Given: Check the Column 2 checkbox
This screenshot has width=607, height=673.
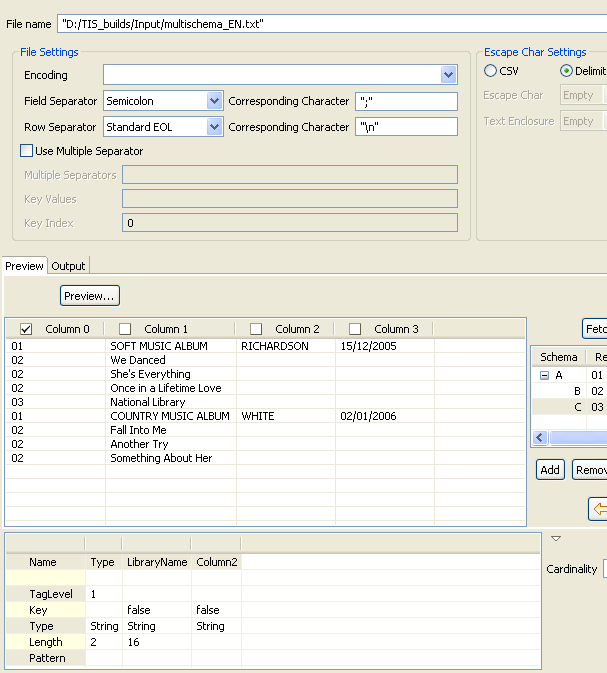Looking at the screenshot, I should coord(256,329).
